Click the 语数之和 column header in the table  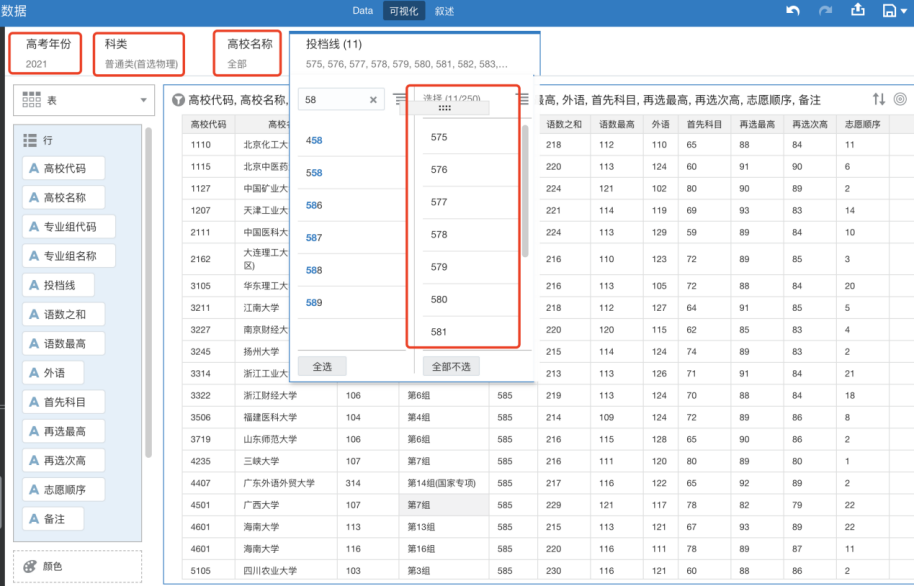(564, 124)
